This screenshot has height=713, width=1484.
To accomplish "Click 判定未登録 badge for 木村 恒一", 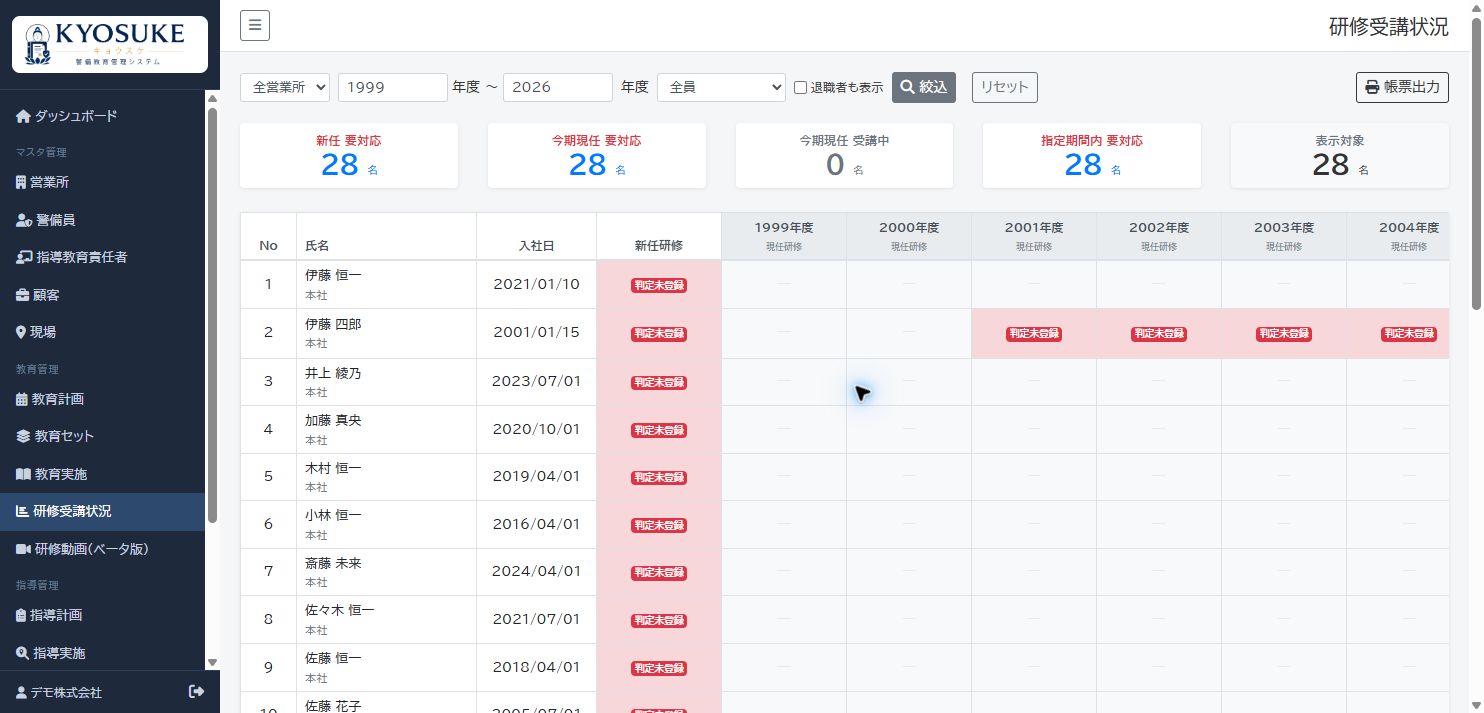I will click(x=659, y=478).
